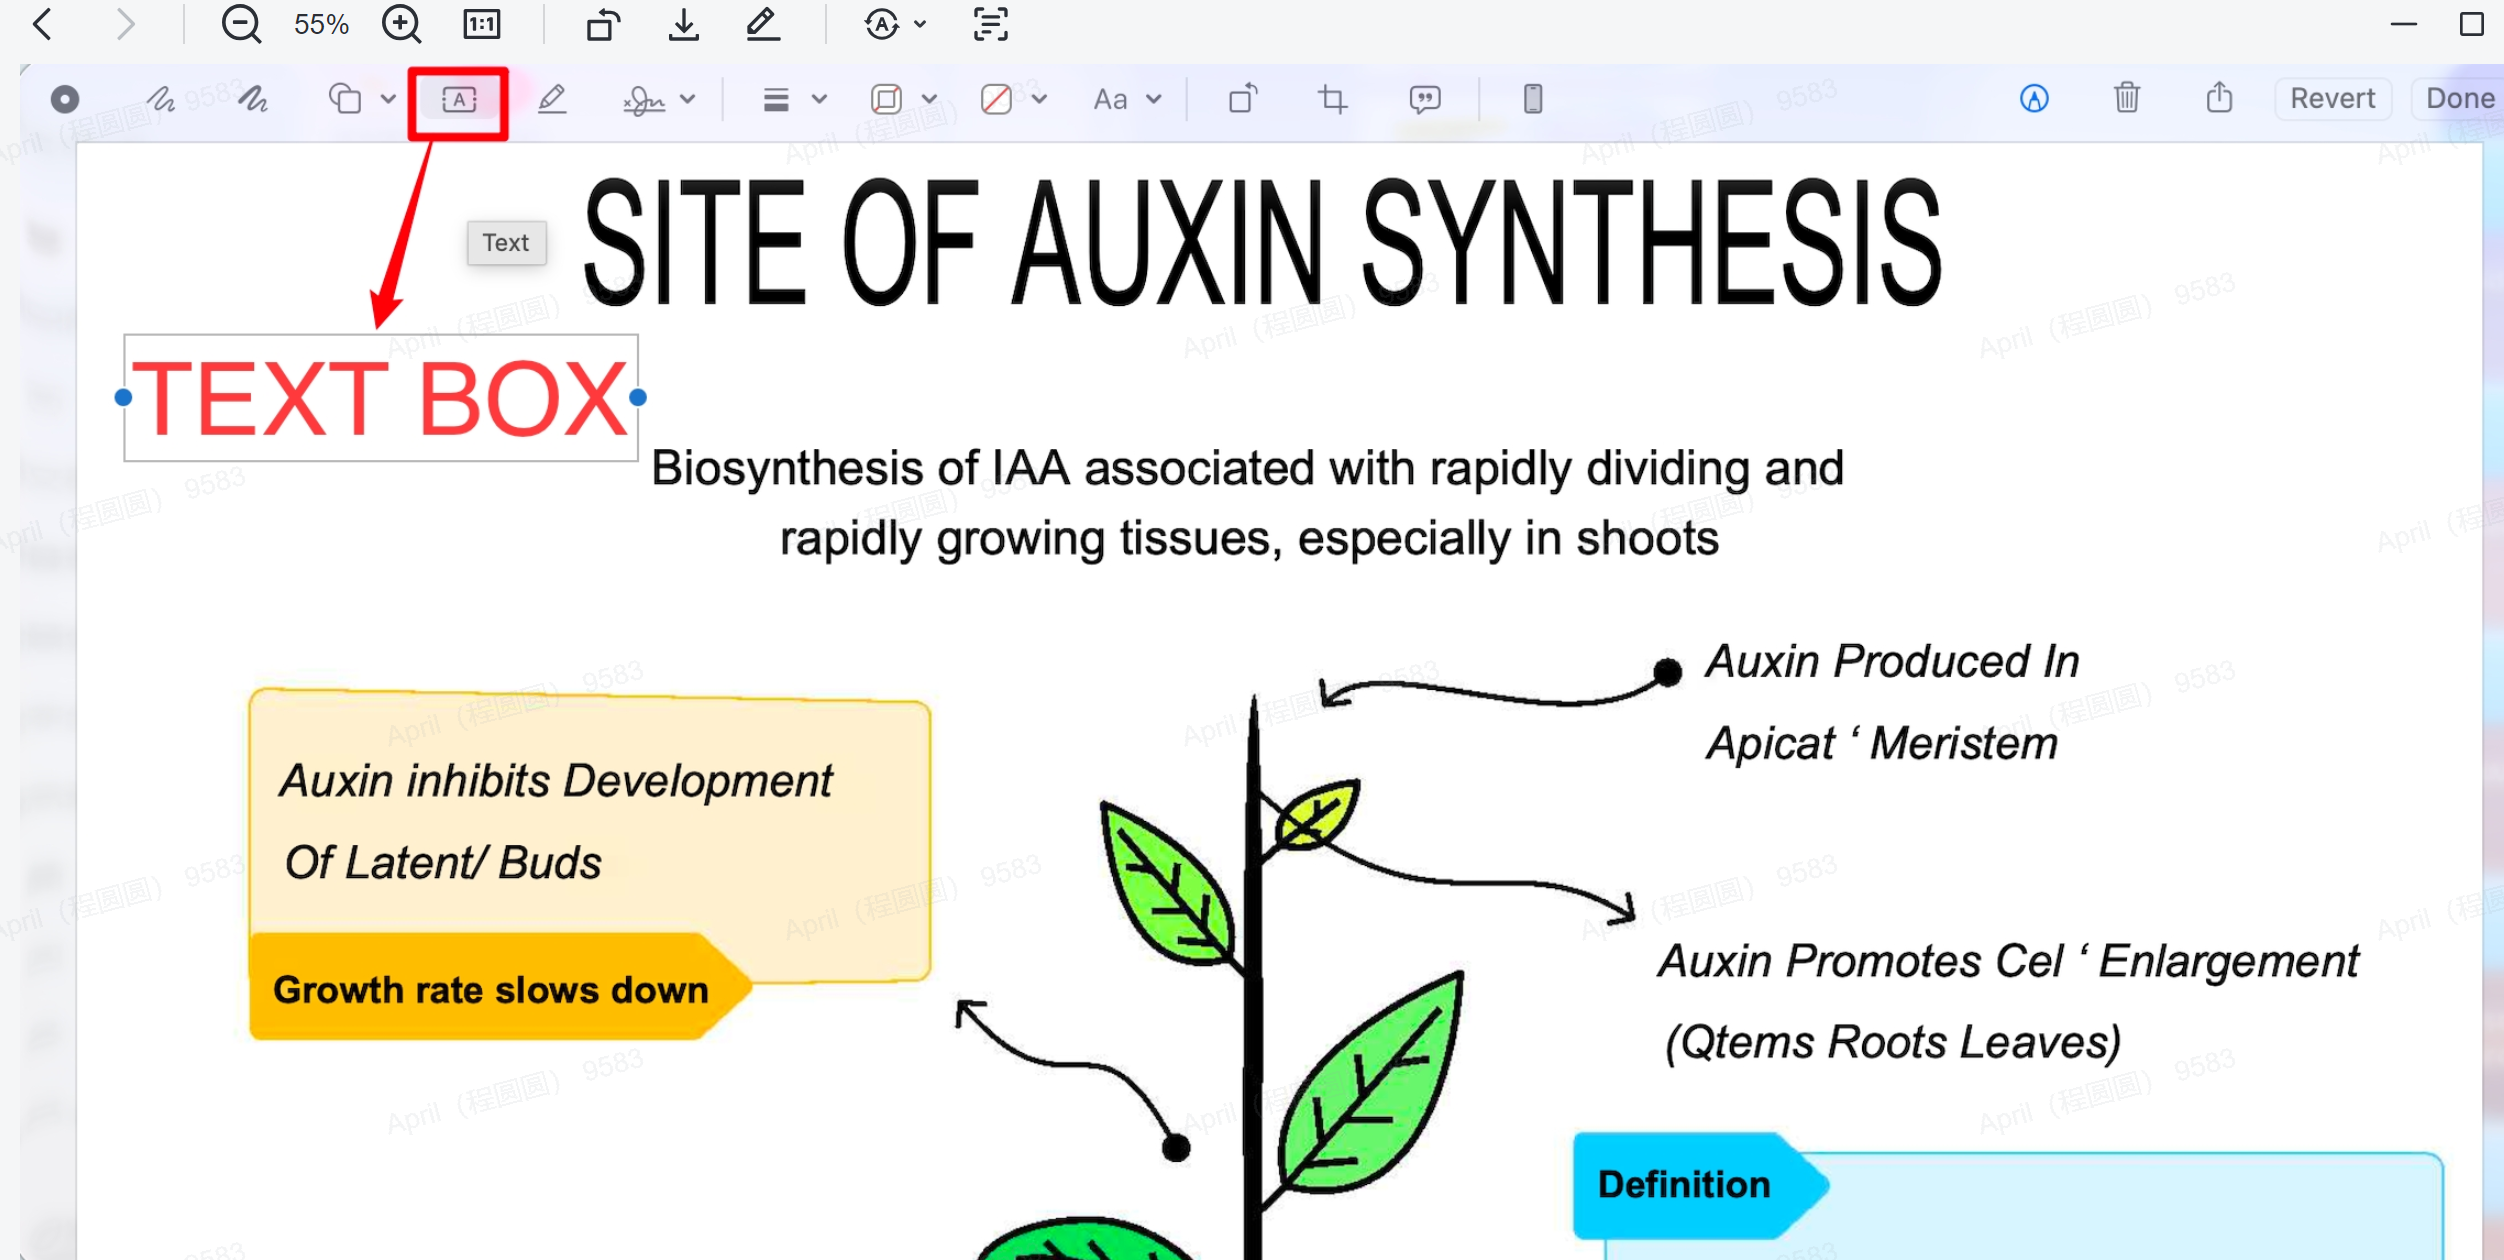
Task: Expand the Shapes dropdown arrow
Action: tap(388, 99)
